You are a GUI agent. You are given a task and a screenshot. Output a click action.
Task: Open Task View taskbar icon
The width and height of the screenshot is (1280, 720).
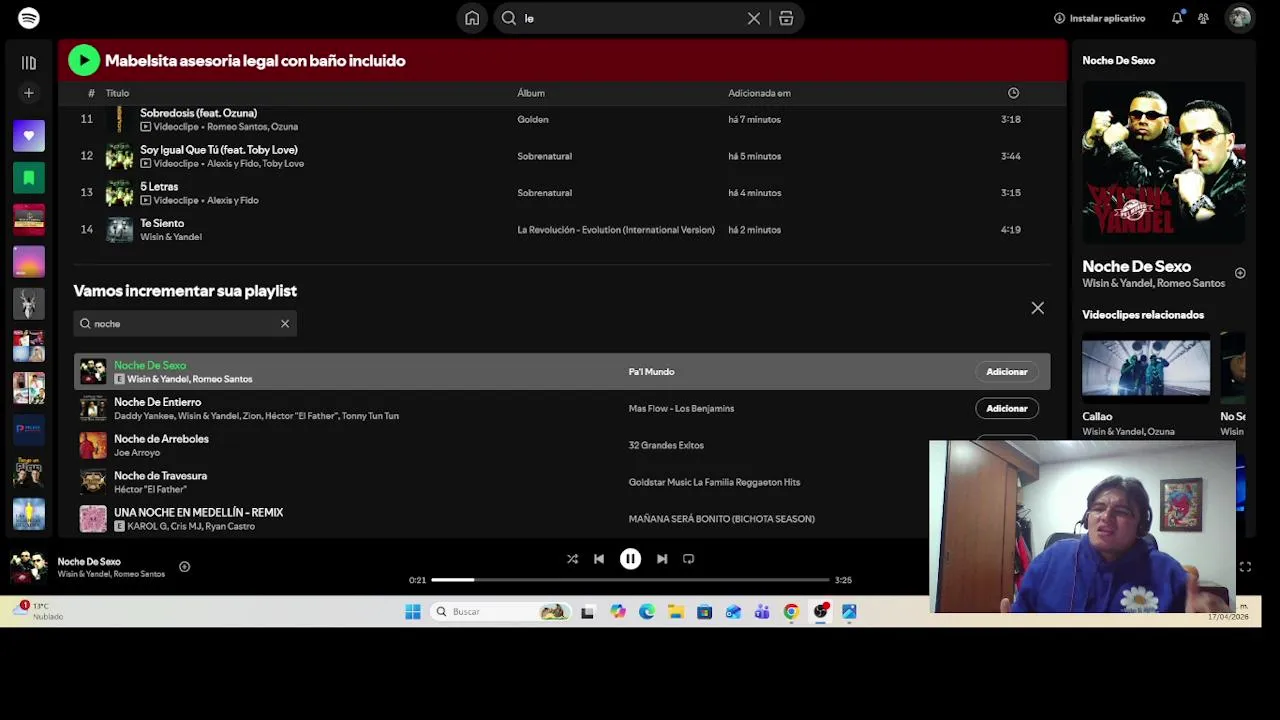click(x=587, y=612)
